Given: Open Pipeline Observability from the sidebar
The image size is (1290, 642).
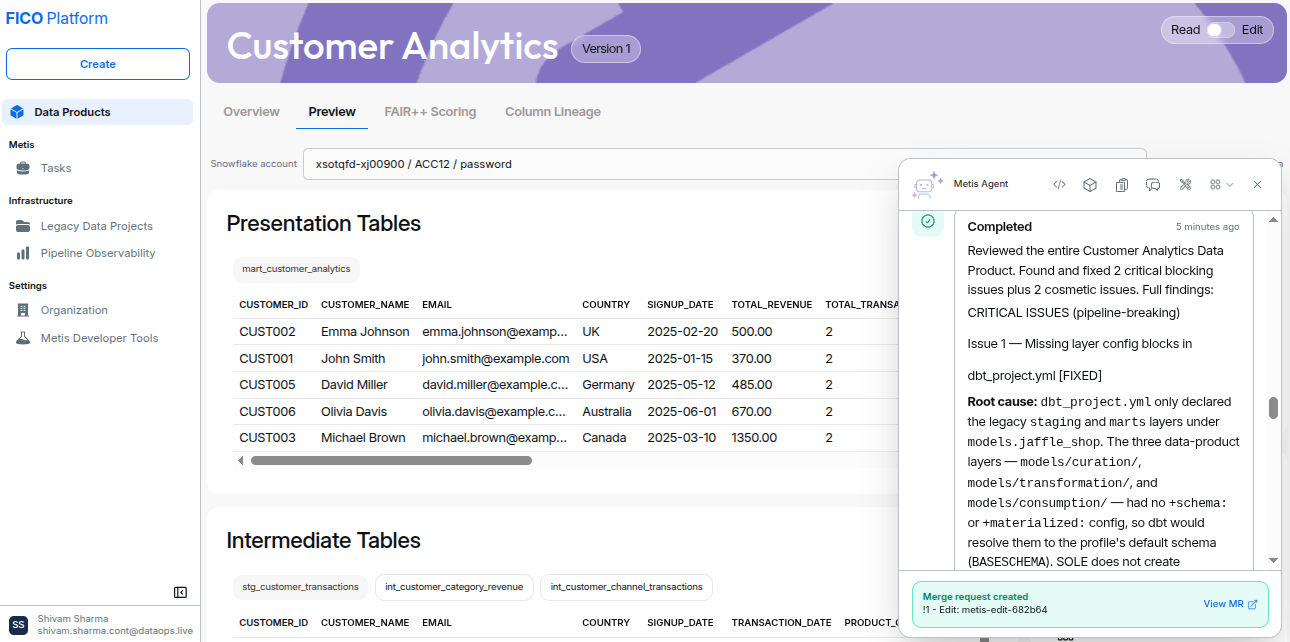Looking at the screenshot, I should click(97, 253).
